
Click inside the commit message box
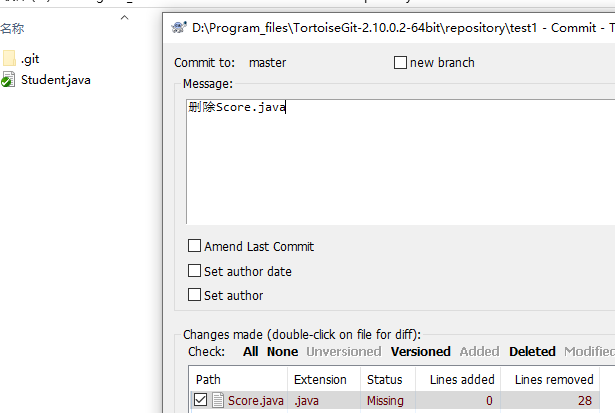[x=400, y=162]
